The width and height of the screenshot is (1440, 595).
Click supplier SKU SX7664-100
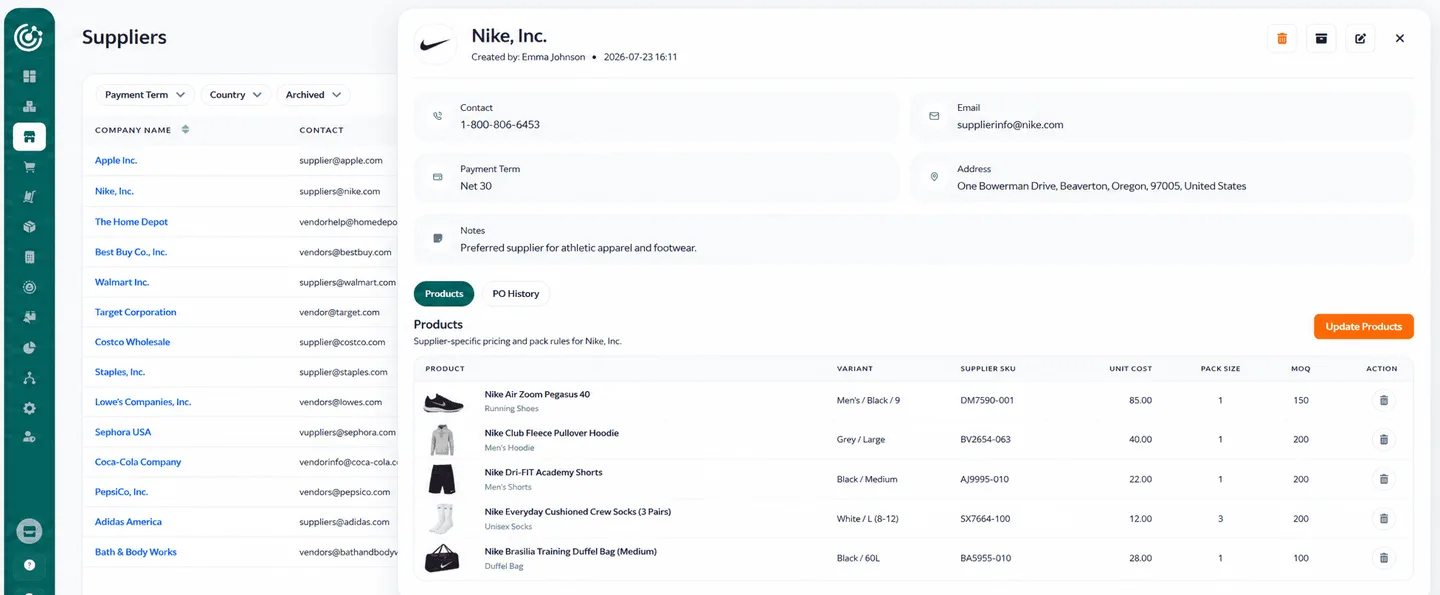pos(985,519)
